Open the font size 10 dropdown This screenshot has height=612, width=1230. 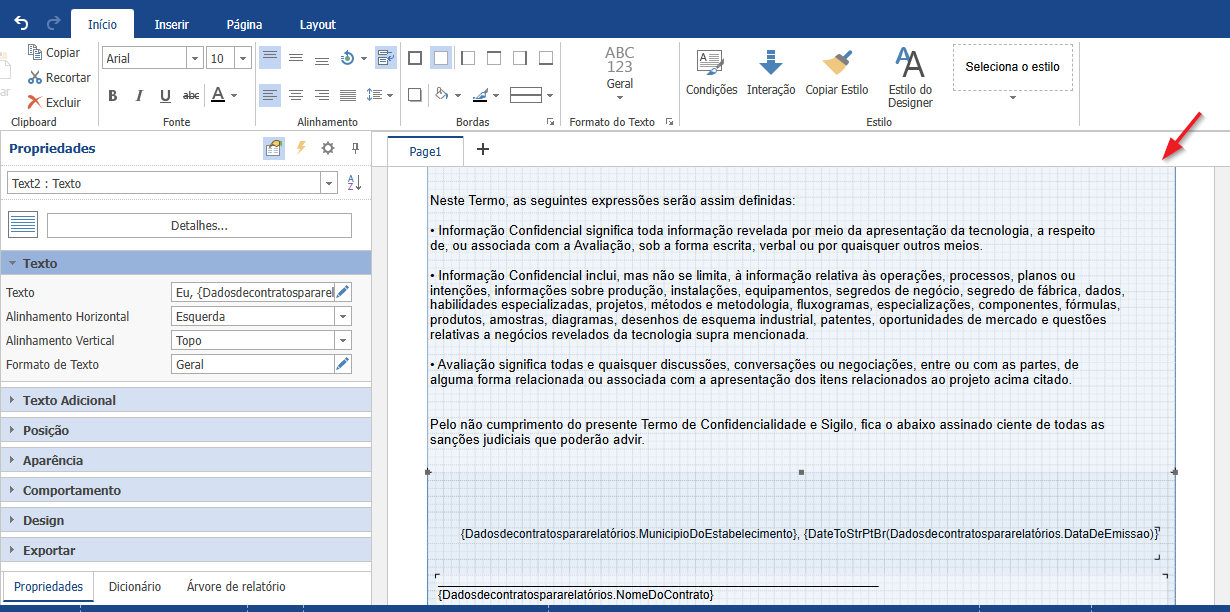click(x=243, y=58)
